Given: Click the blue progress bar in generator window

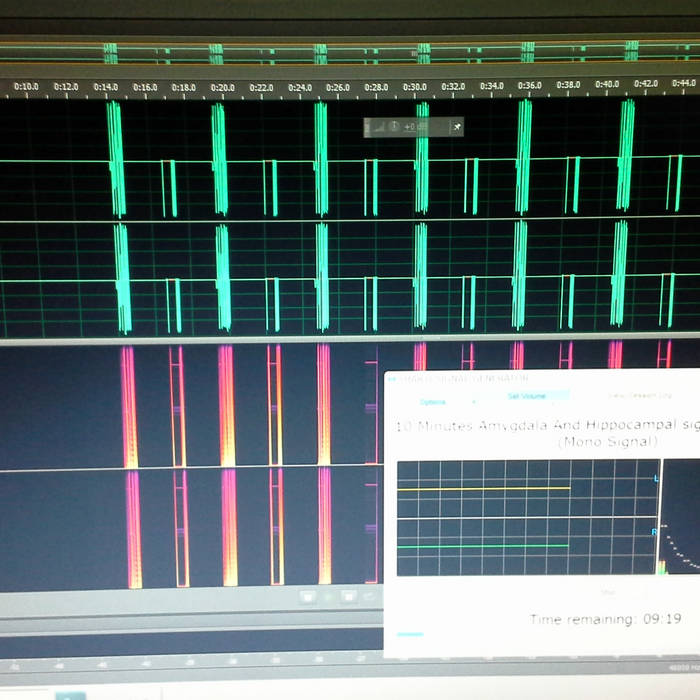Looking at the screenshot, I should coord(410,634).
